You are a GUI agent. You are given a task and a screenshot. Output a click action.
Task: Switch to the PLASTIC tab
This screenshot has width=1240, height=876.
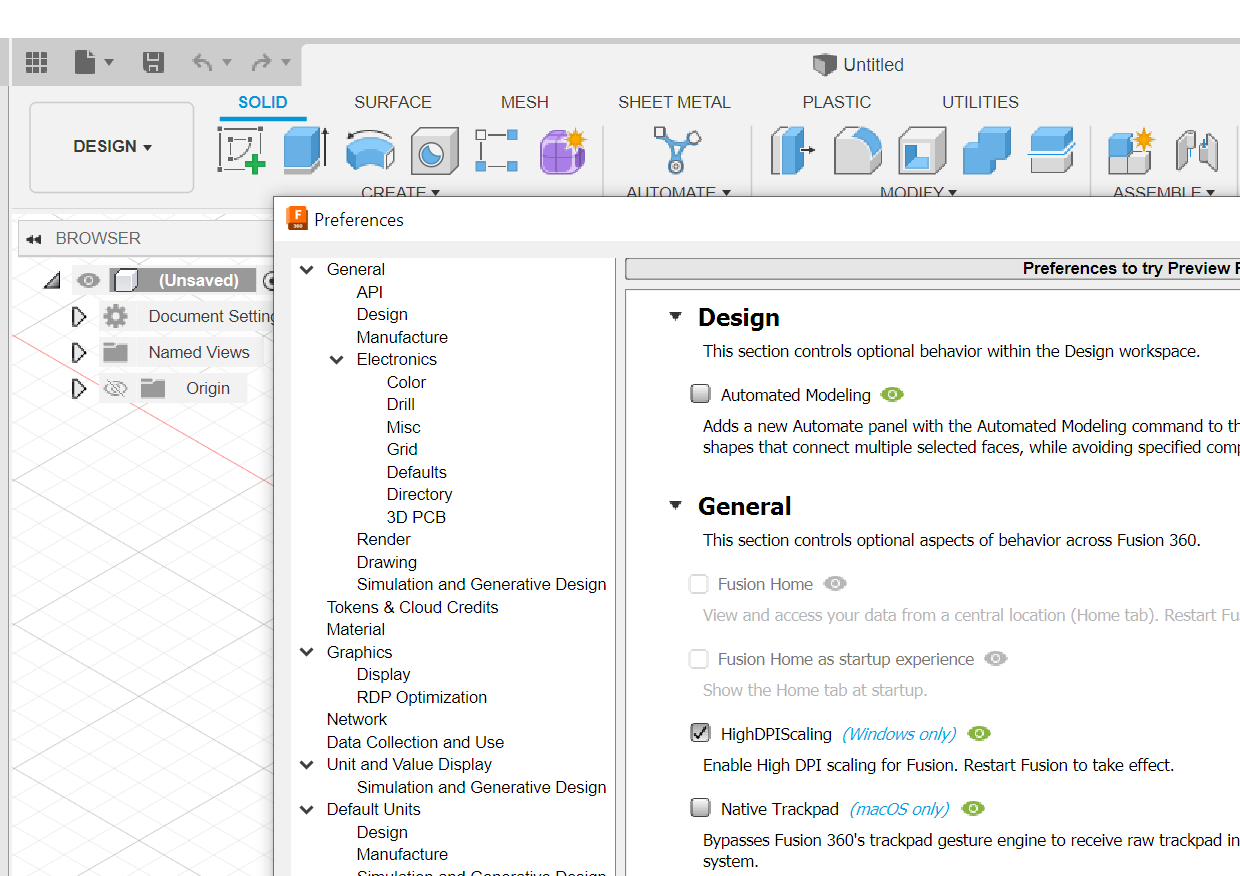837,102
